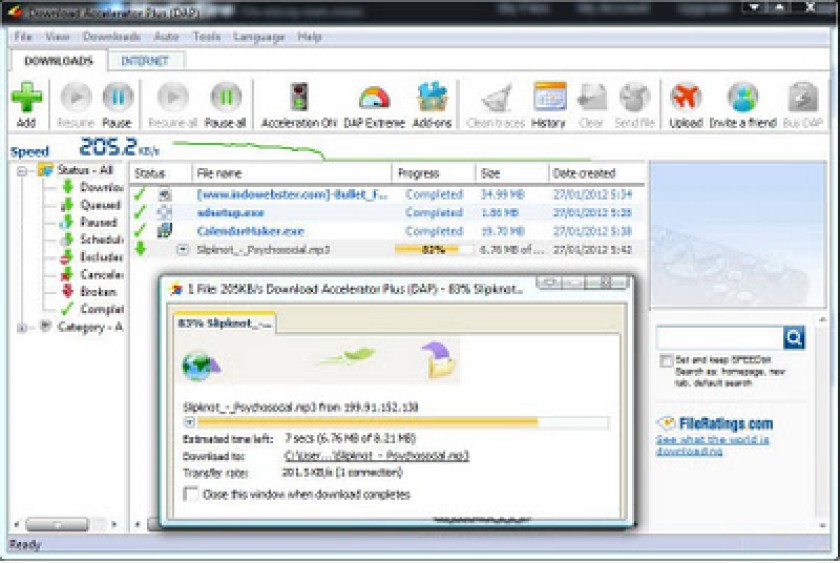This screenshot has width=840, height=563.
Task: Click See what the world is downloading
Action: tap(712, 445)
